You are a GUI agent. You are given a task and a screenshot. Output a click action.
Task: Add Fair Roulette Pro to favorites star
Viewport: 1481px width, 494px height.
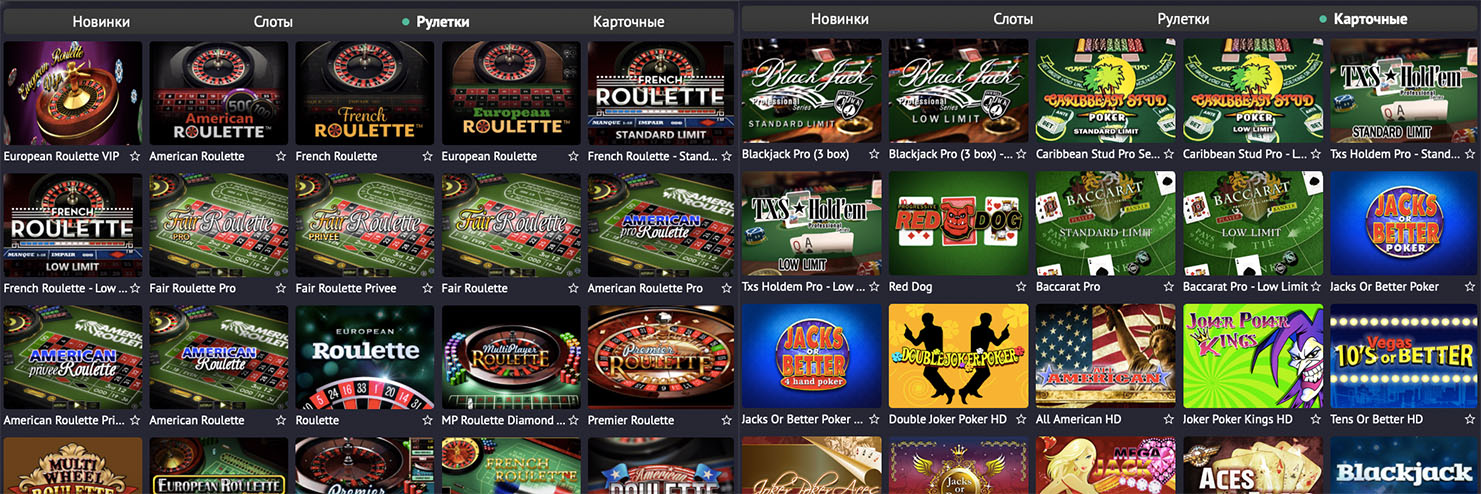tap(281, 288)
